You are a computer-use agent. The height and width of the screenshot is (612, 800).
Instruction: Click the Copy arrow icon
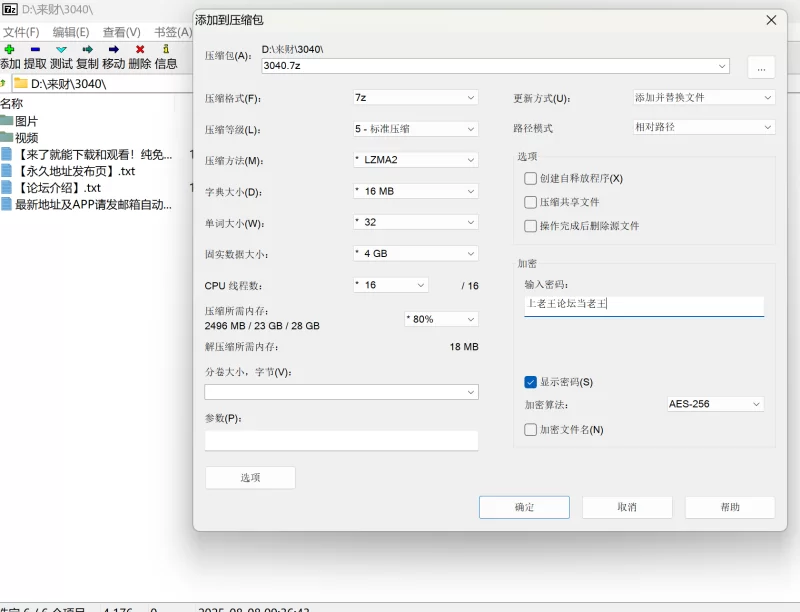[x=87, y=49]
